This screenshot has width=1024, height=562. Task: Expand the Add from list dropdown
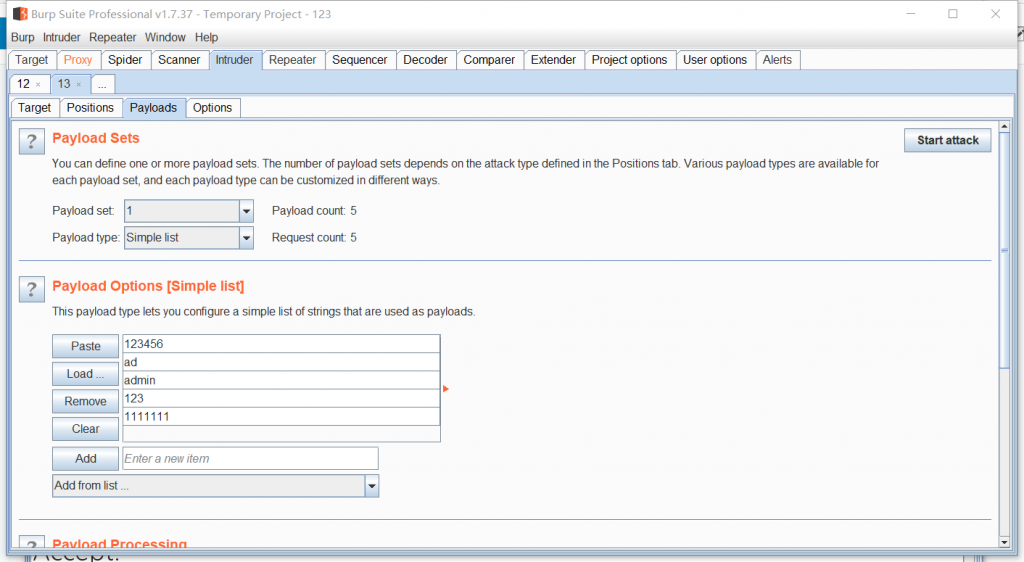click(x=371, y=486)
